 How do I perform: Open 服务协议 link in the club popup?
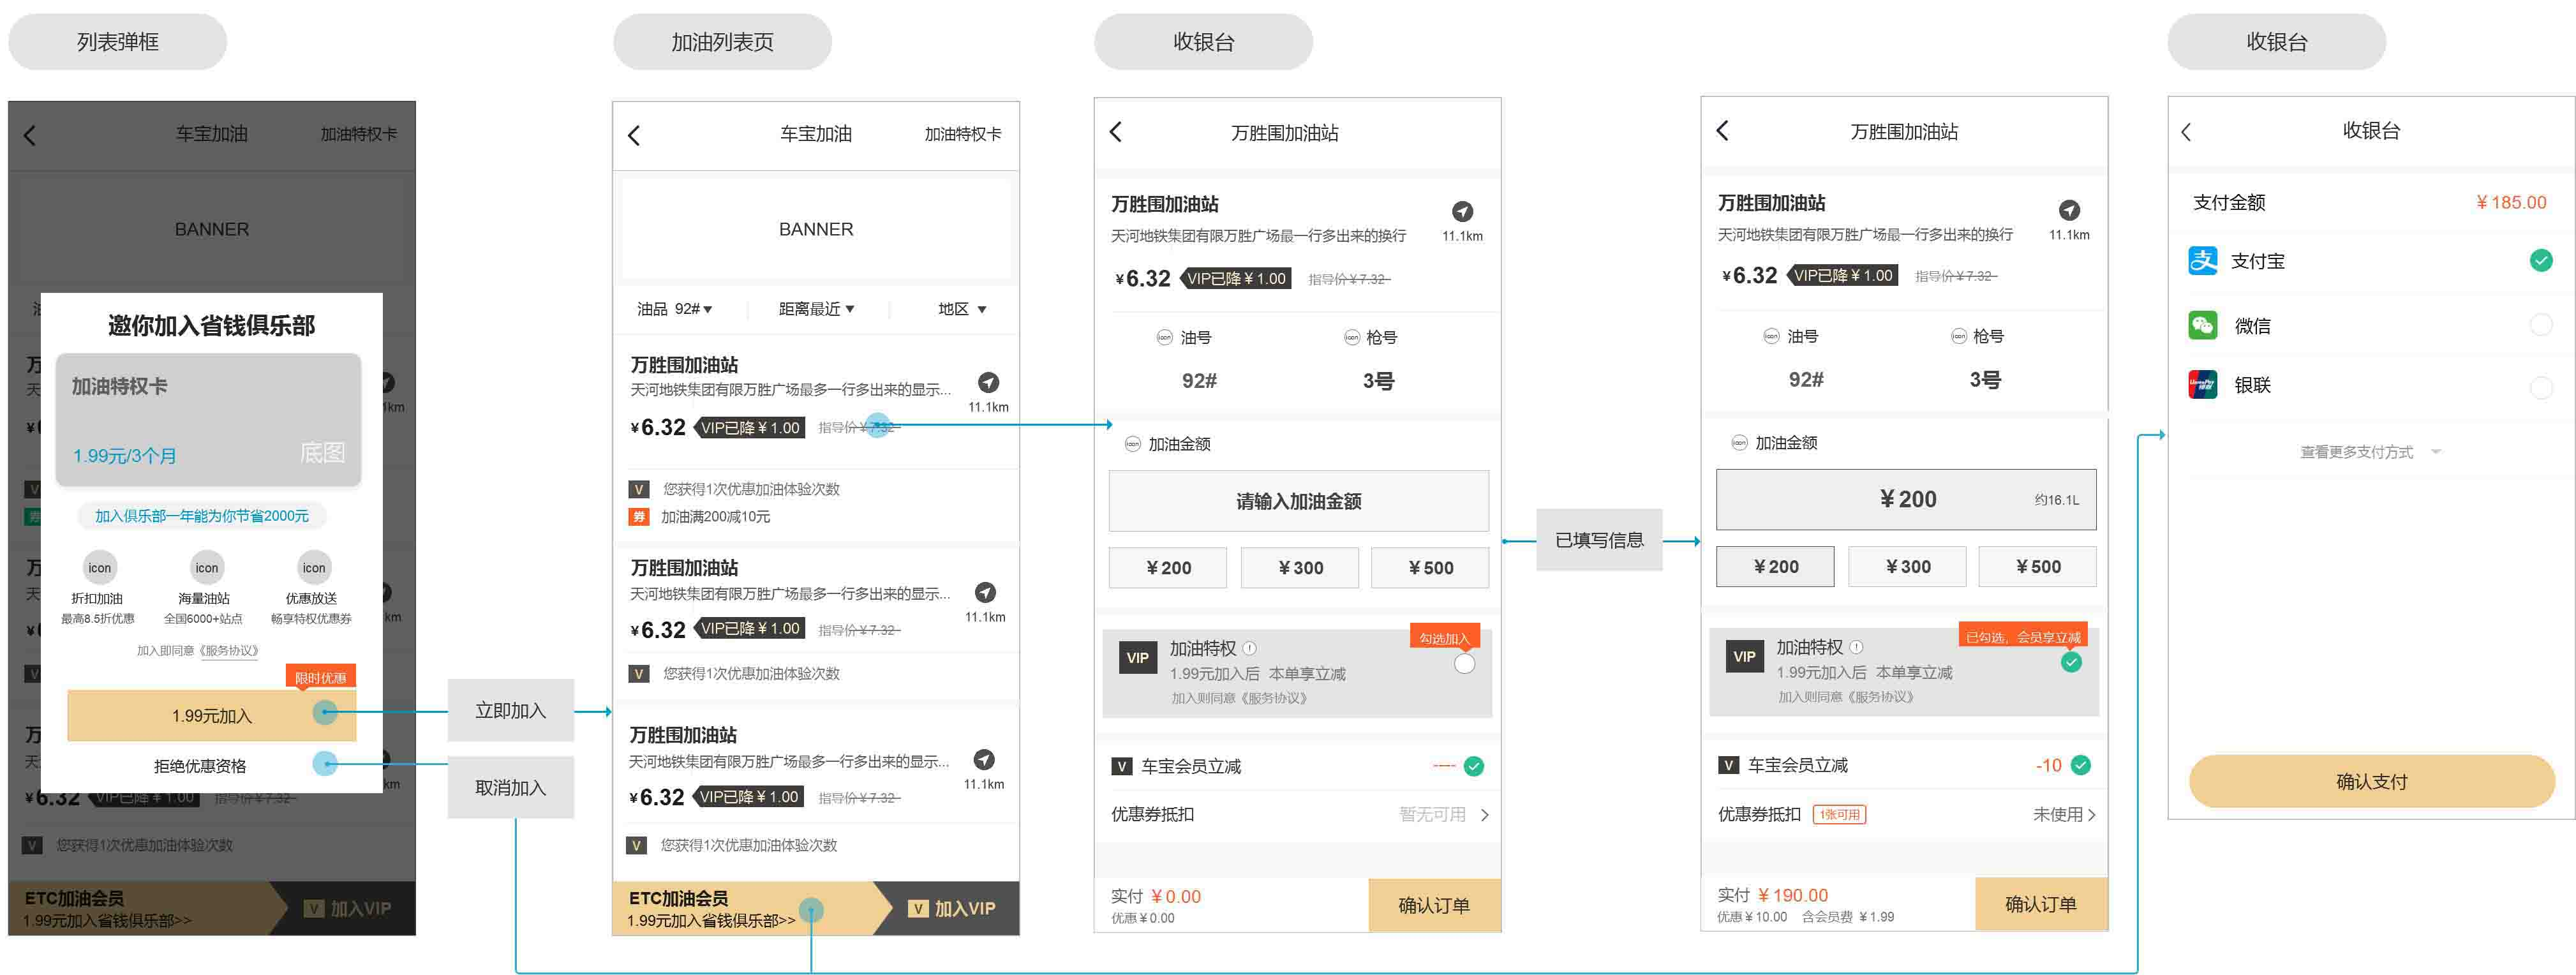point(229,650)
